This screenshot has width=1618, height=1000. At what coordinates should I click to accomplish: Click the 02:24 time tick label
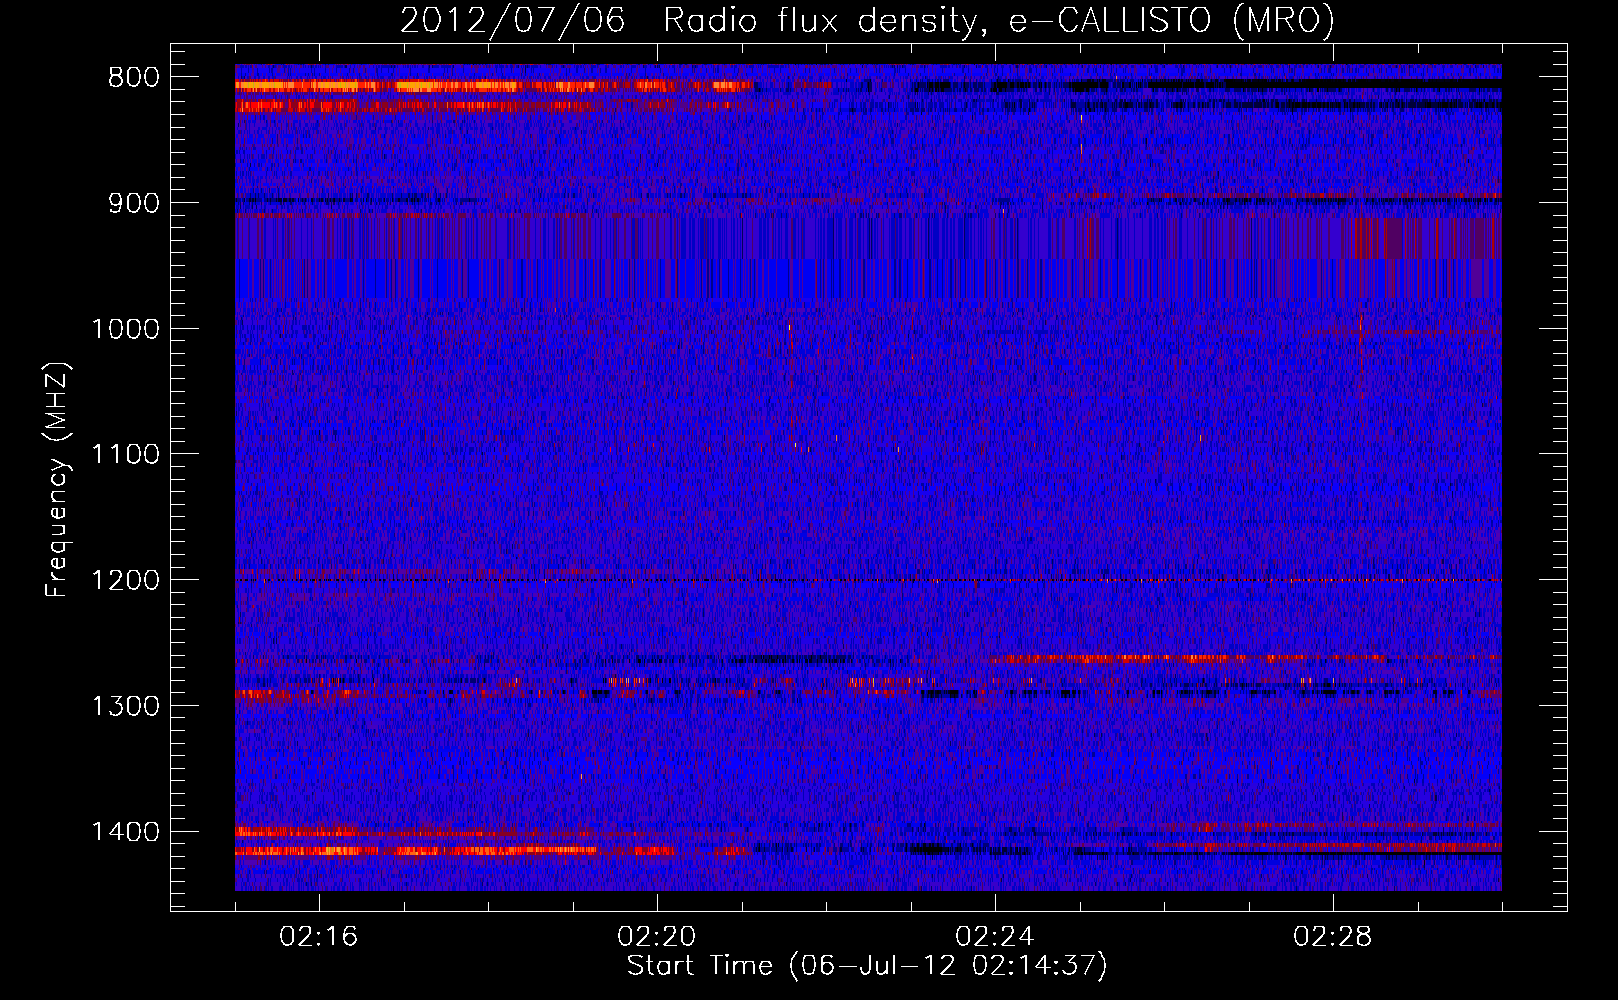[995, 937]
